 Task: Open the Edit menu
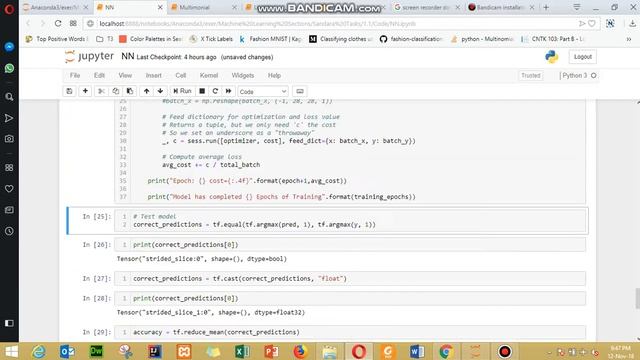pyautogui.click(x=99, y=76)
